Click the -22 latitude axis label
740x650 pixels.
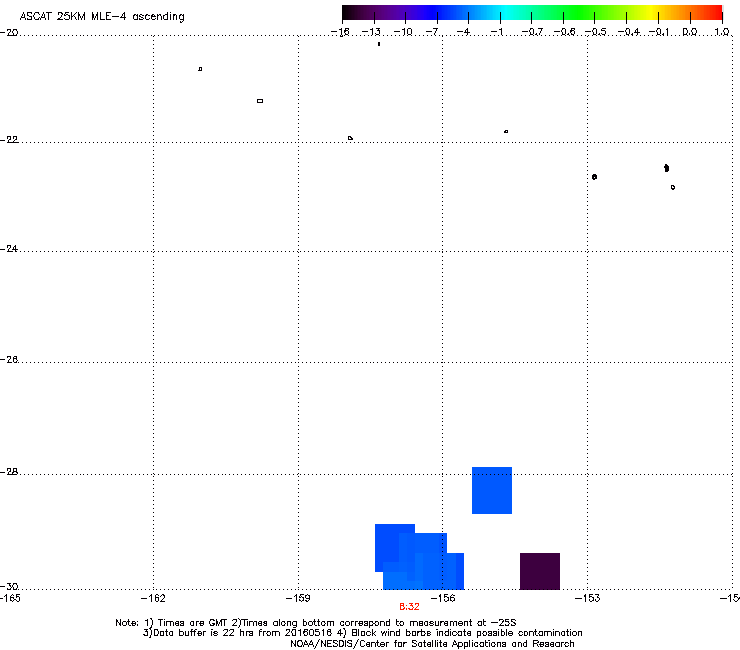[9, 140]
